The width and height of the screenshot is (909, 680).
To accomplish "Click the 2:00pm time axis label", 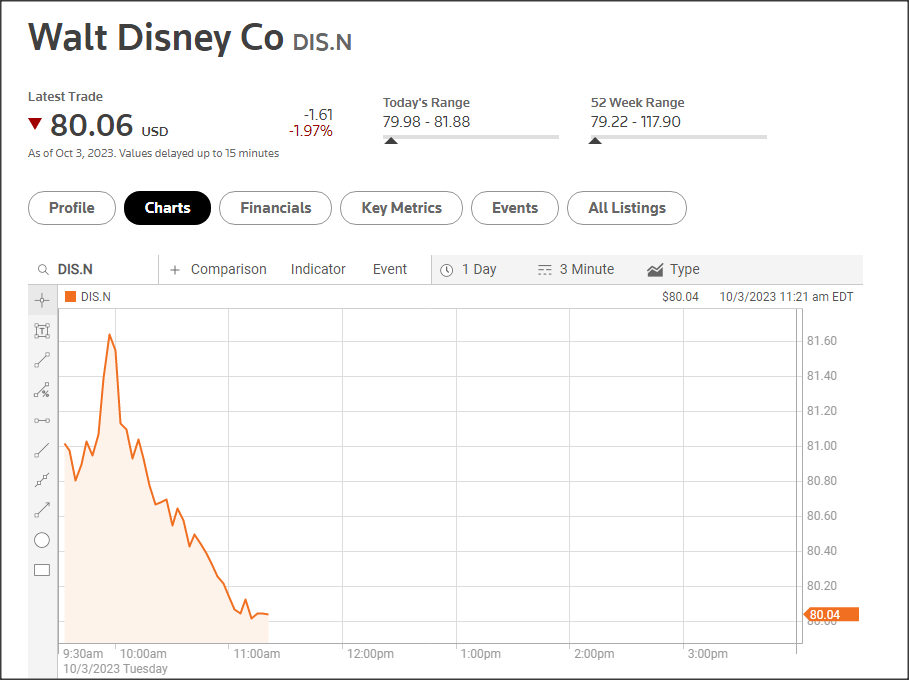I will click(x=594, y=654).
